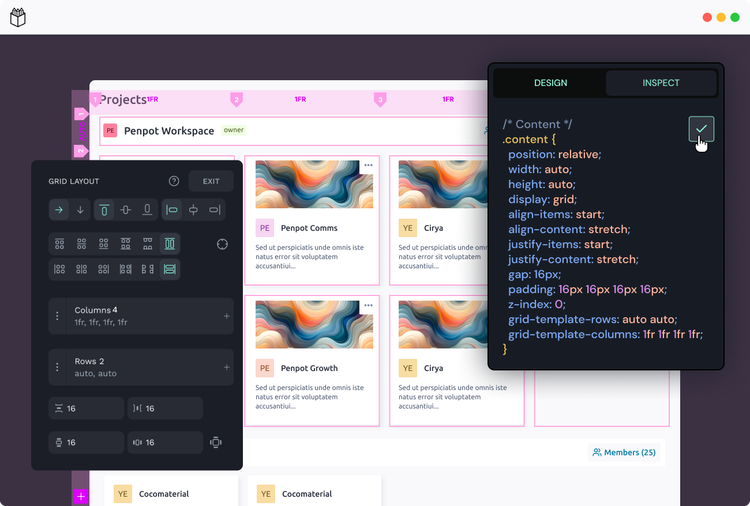Click the locate grid crosshair icon

coord(222,244)
